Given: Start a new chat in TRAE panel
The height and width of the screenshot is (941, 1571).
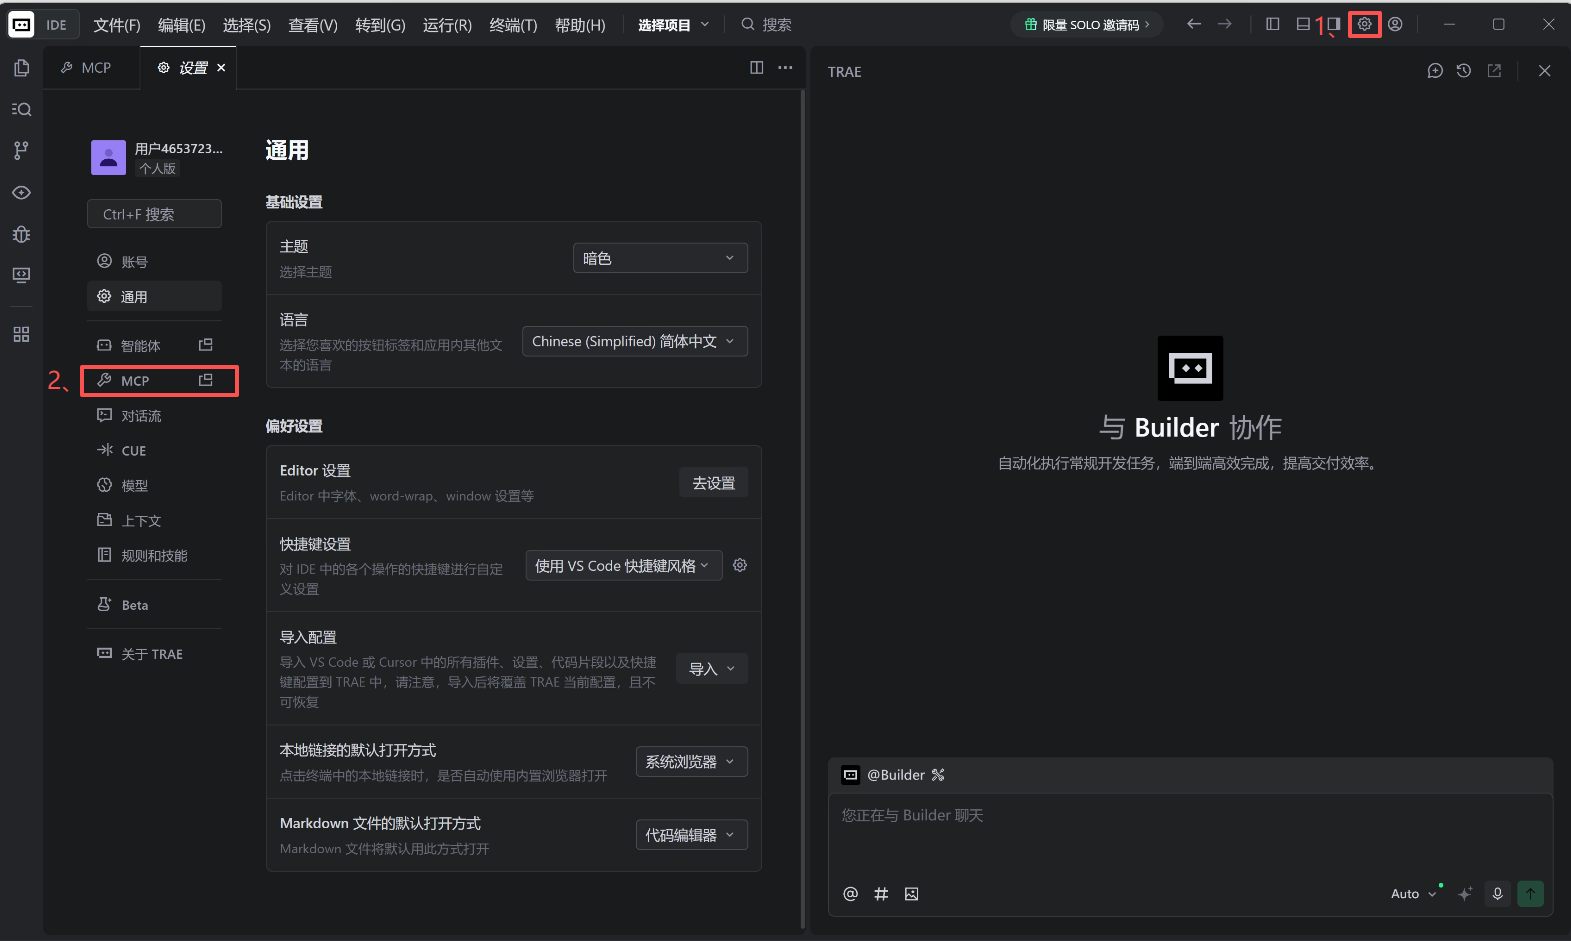Looking at the screenshot, I should (x=1435, y=71).
